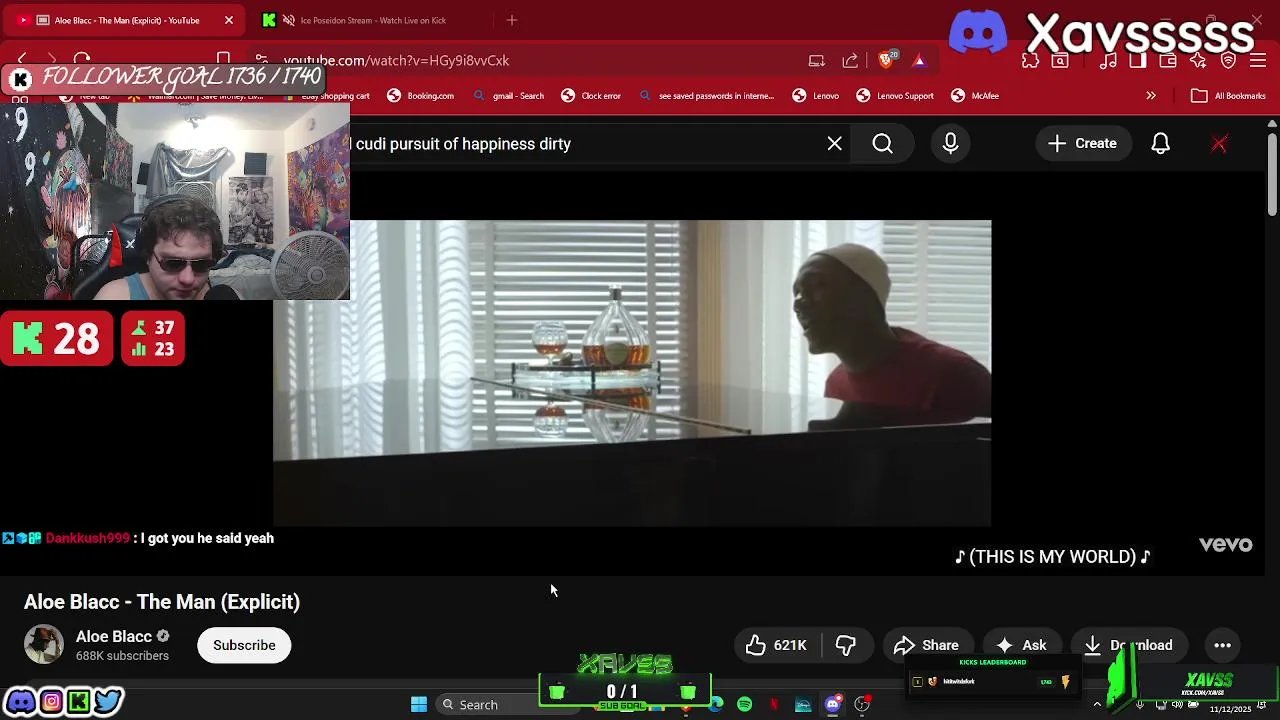The image size is (1280, 720).
Task: Unmute the Ice Poseidon tab audio icon
Action: pyautogui.click(x=288, y=20)
